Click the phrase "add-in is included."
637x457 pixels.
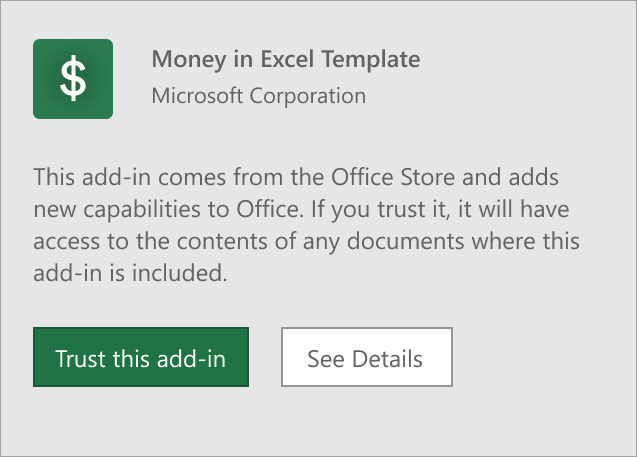130,273
